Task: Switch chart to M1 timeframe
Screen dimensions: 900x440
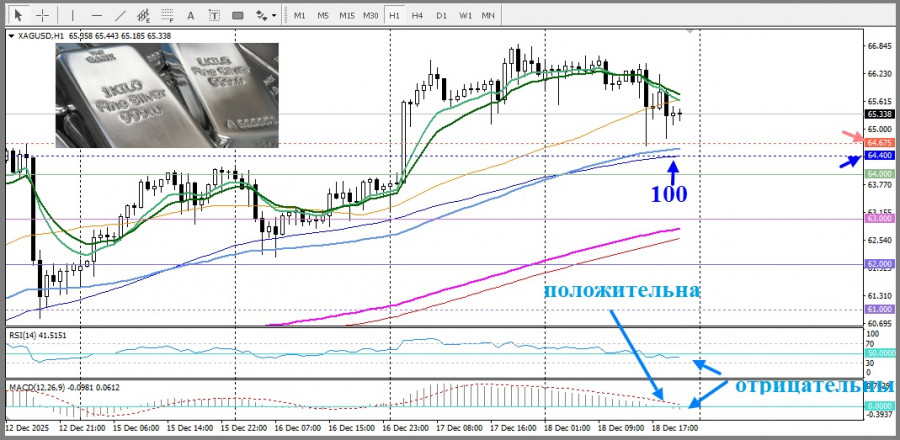Action: pos(299,15)
